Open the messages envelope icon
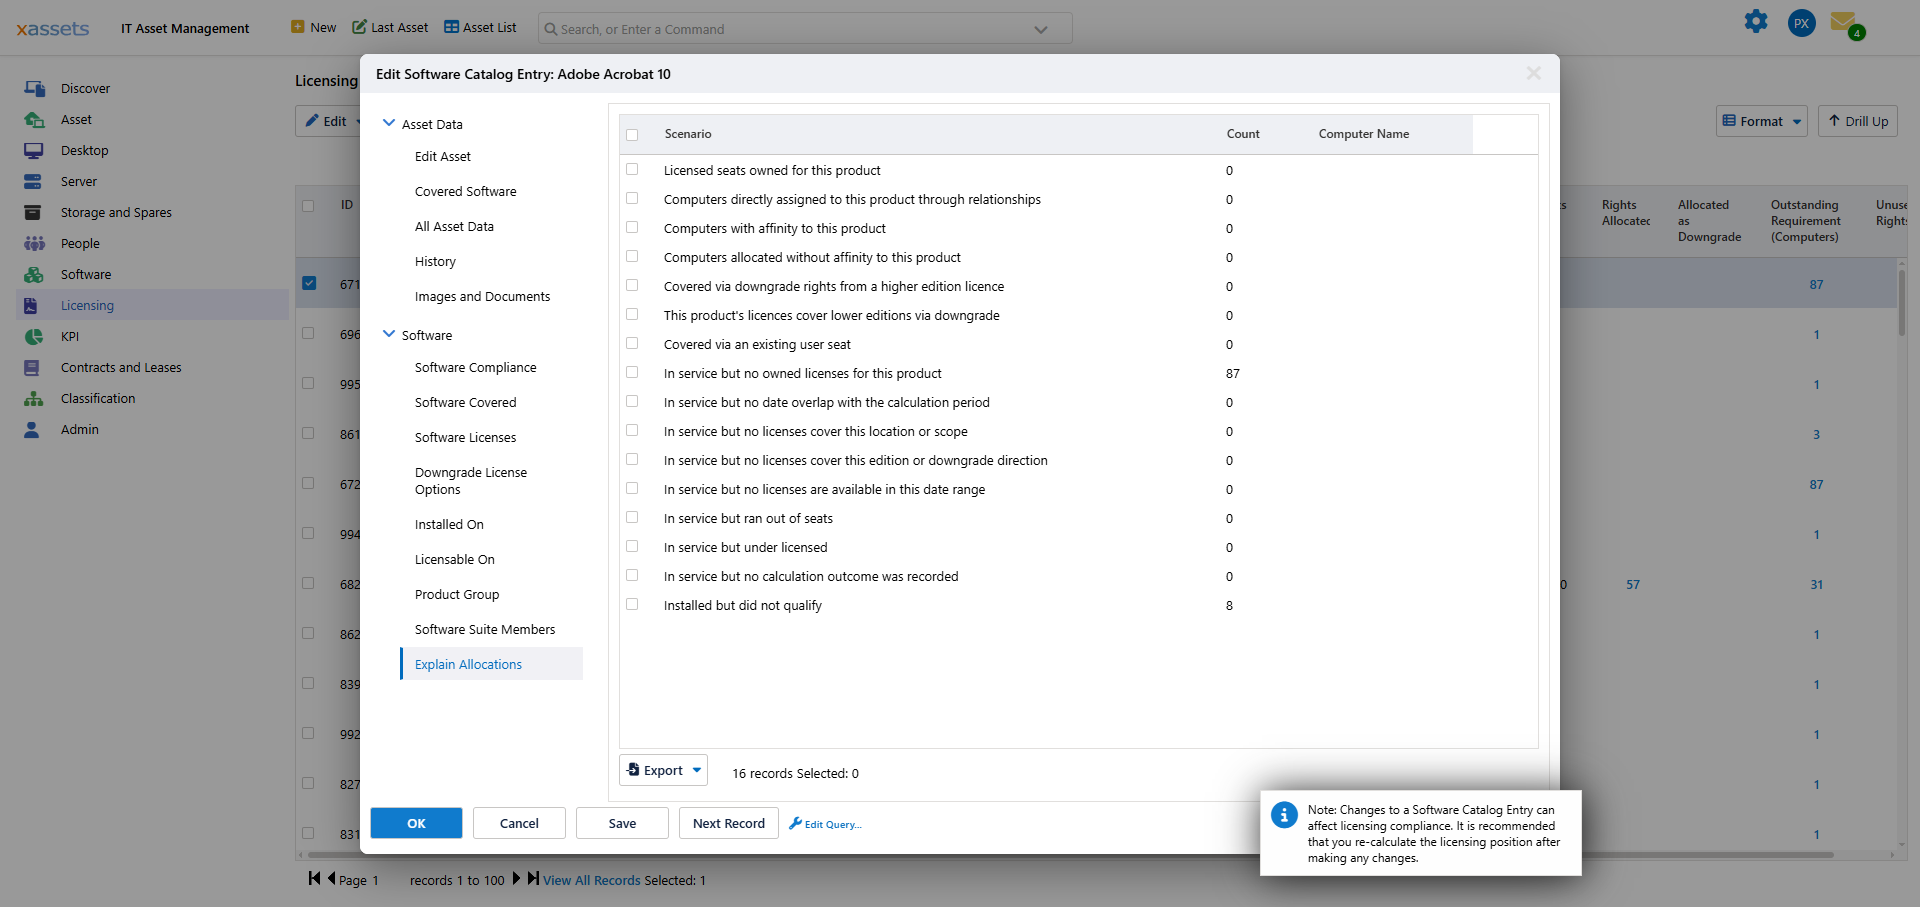This screenshot has height=907, width=1920. coord(1845,23)
